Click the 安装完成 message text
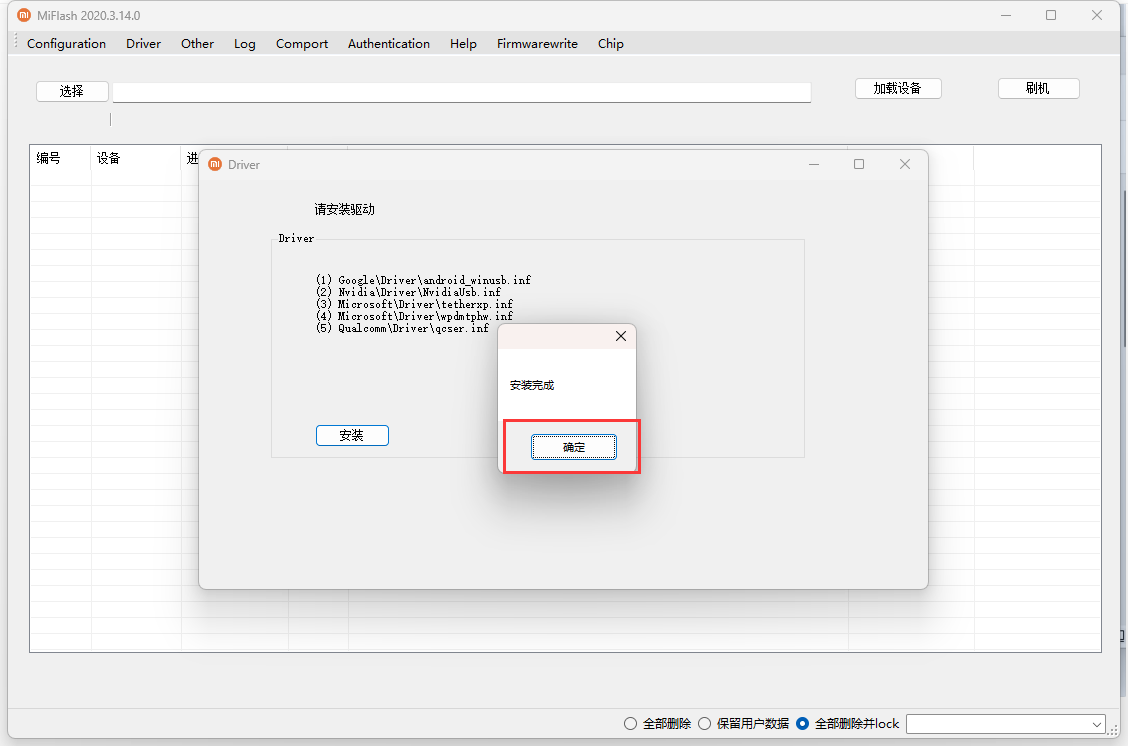Viewport: 1128px width, 746px height. (532, 386)
